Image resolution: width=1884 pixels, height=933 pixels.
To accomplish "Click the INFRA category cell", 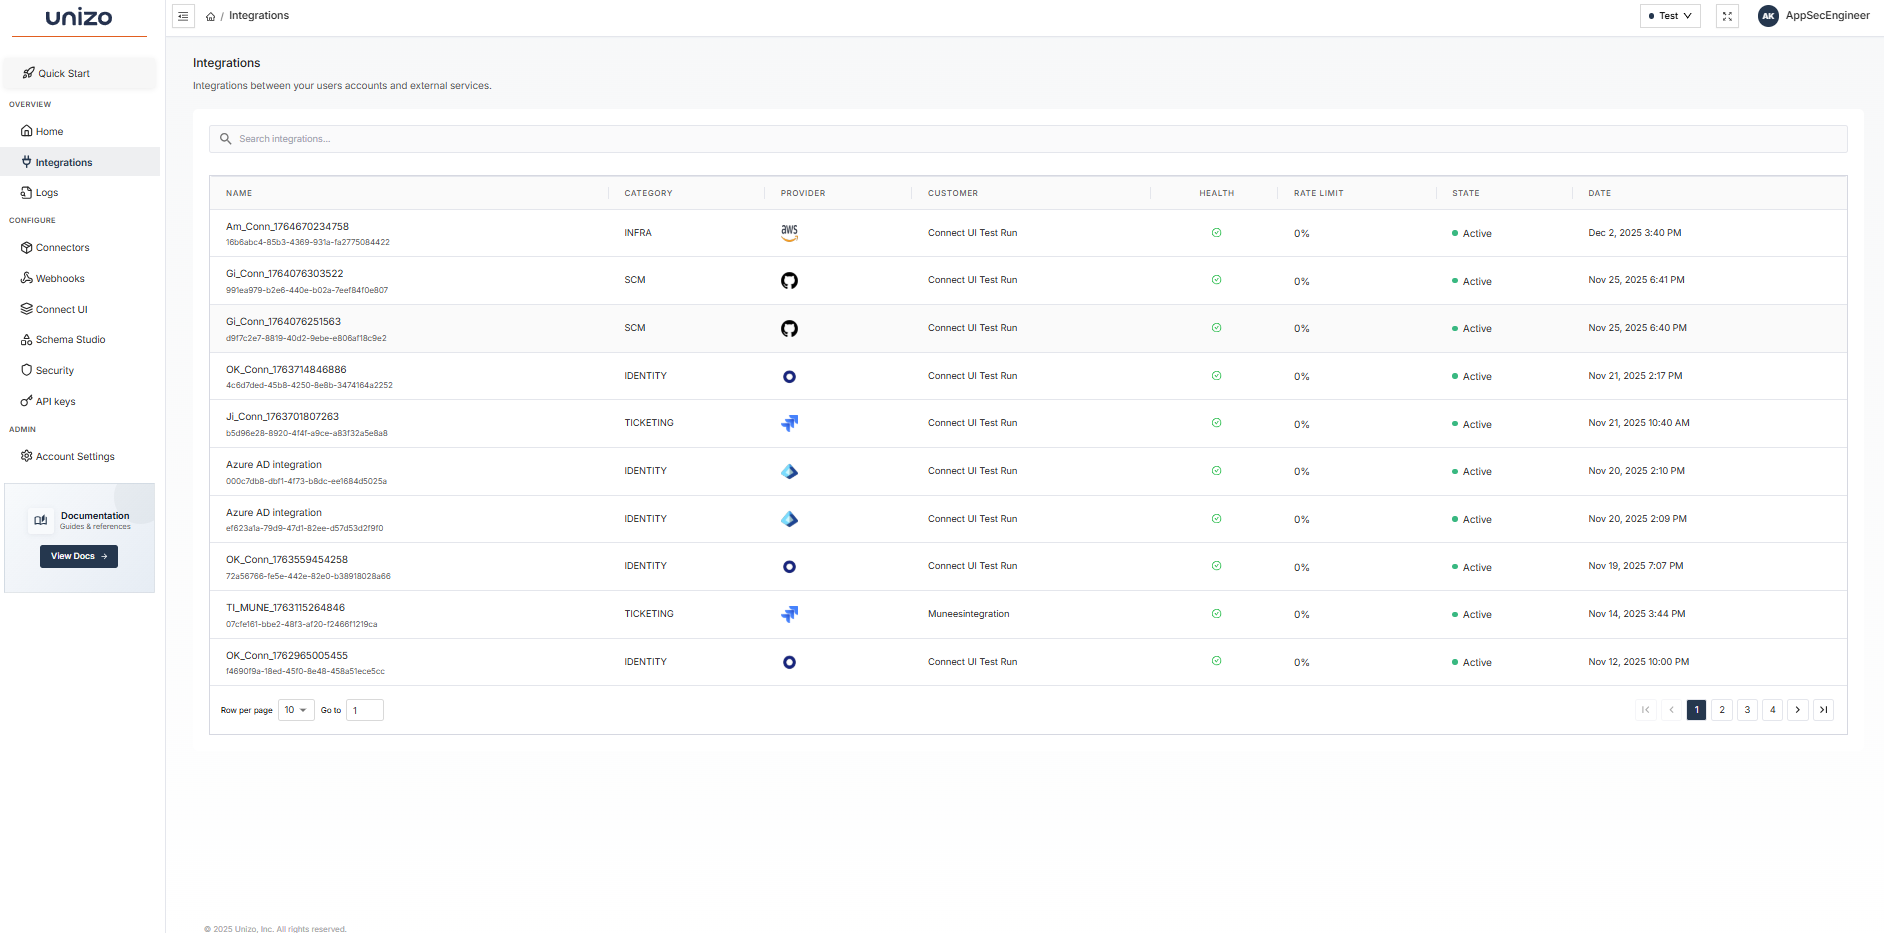I will [638, 233].
